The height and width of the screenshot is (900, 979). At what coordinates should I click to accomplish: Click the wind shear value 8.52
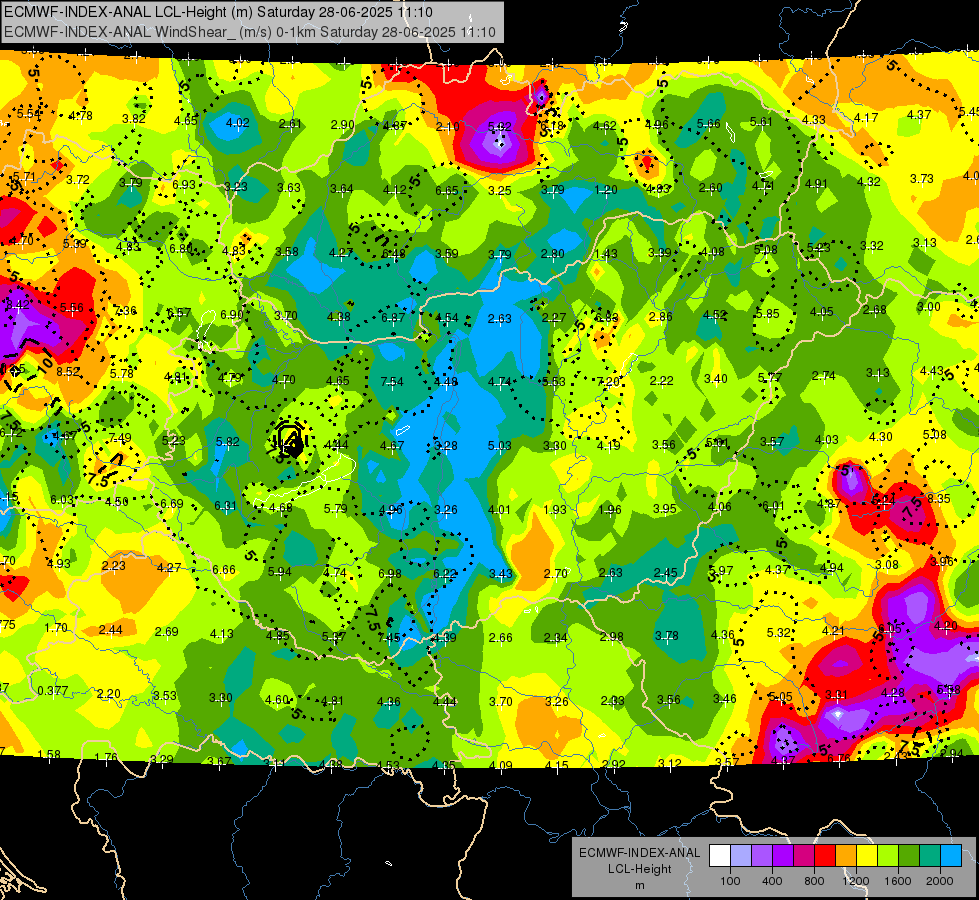click(68, 372)
